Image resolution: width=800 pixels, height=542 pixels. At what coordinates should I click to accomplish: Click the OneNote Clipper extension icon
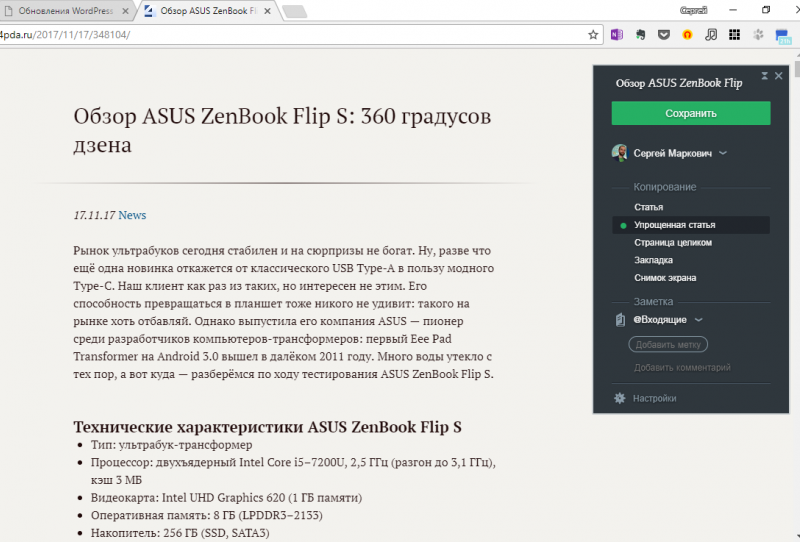click(x=617, y=34)
